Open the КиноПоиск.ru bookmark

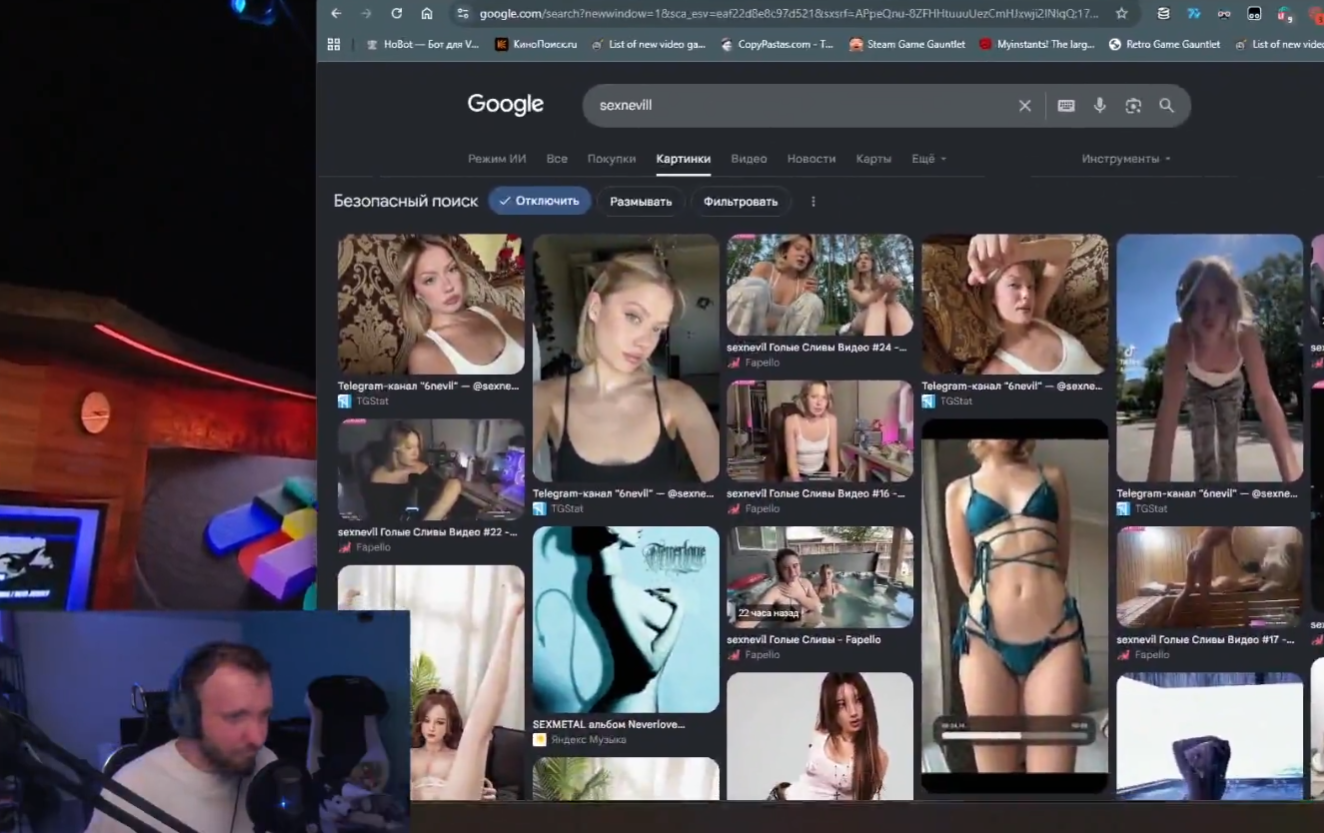click(536, 44)
